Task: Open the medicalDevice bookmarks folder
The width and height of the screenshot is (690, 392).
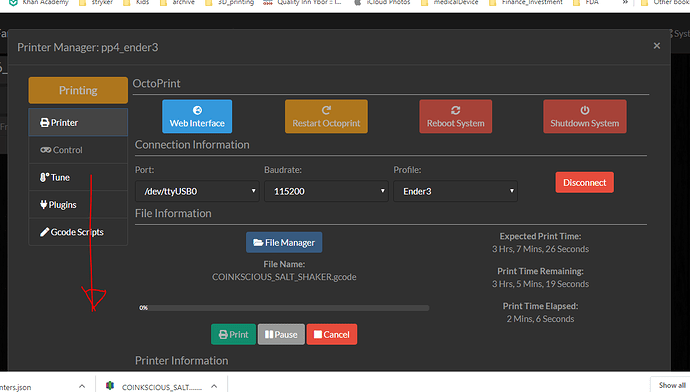Action: (x=451, y=3)
